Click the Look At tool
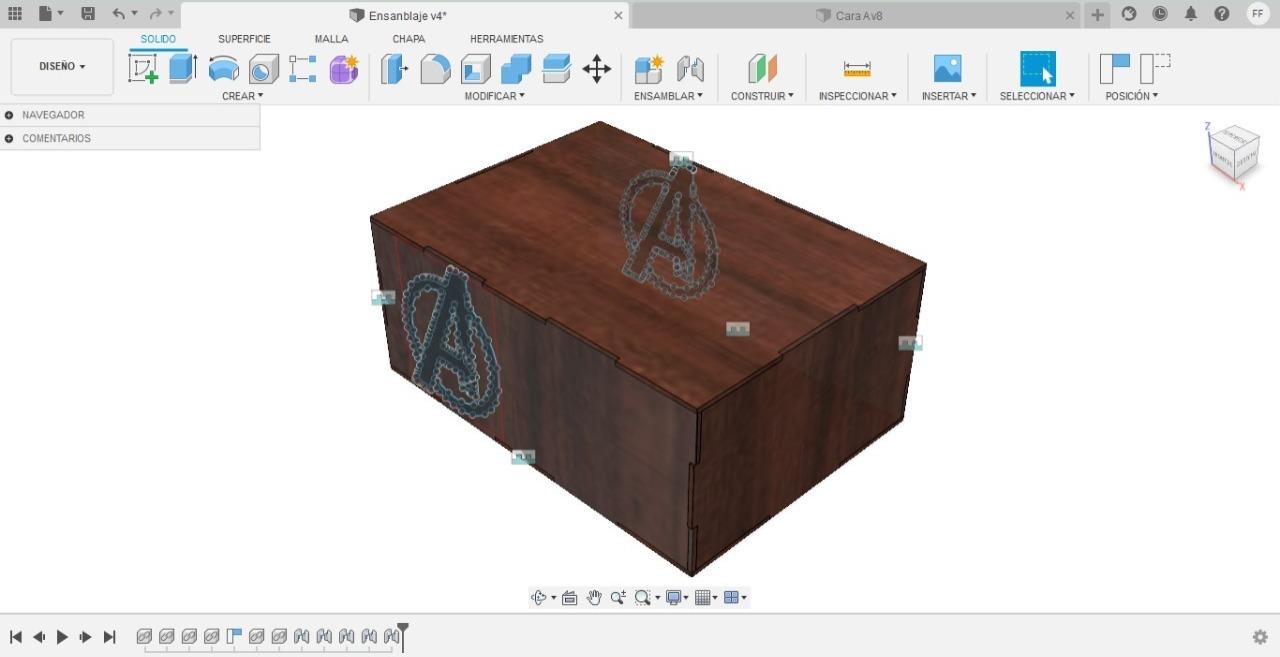The width and height of the screenshot is (1280, 657). 570,597
